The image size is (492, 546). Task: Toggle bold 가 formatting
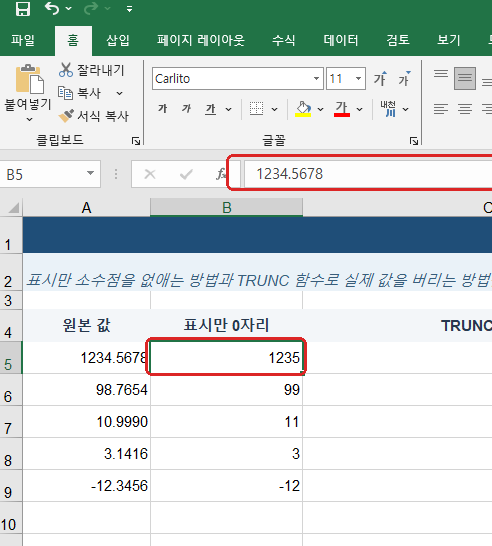(162, 109)
